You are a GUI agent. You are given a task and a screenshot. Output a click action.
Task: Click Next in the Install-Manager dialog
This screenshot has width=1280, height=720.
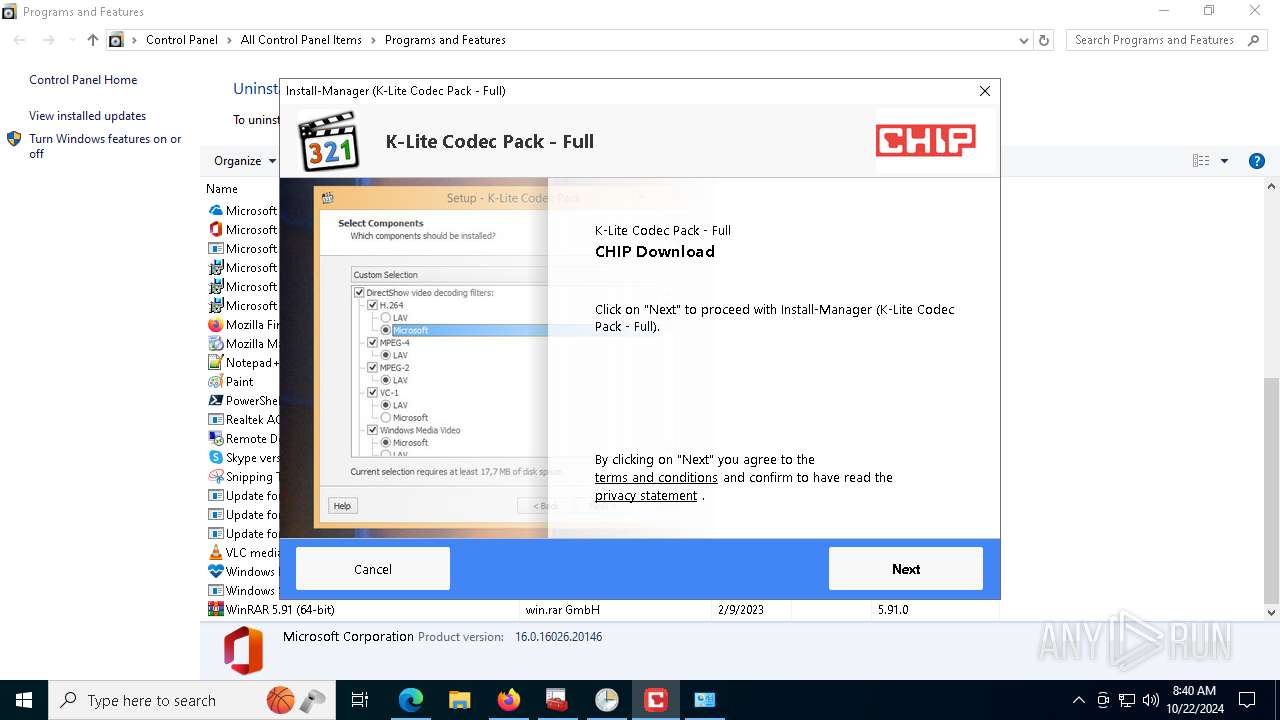point(905,569)
